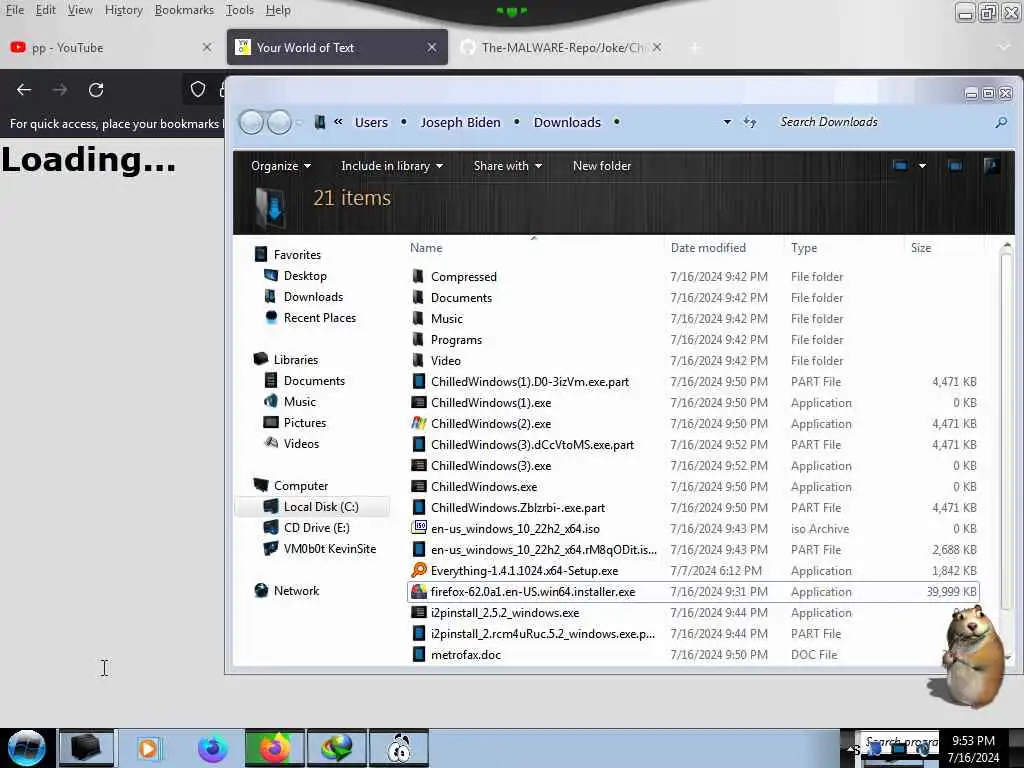The image size is (1024, 768).
Task: Click the Compressed folder icon
Action: [x=419, y=276]
